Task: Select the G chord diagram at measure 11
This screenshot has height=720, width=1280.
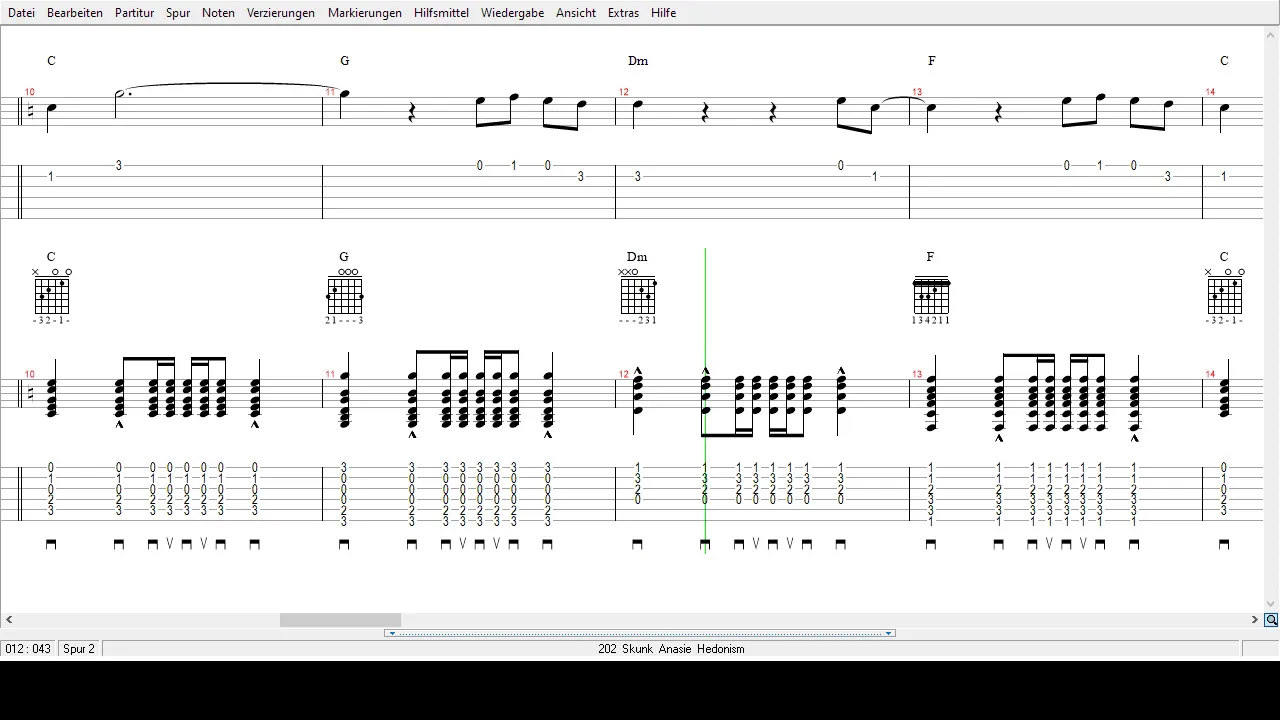Action: tap(344, 297)
